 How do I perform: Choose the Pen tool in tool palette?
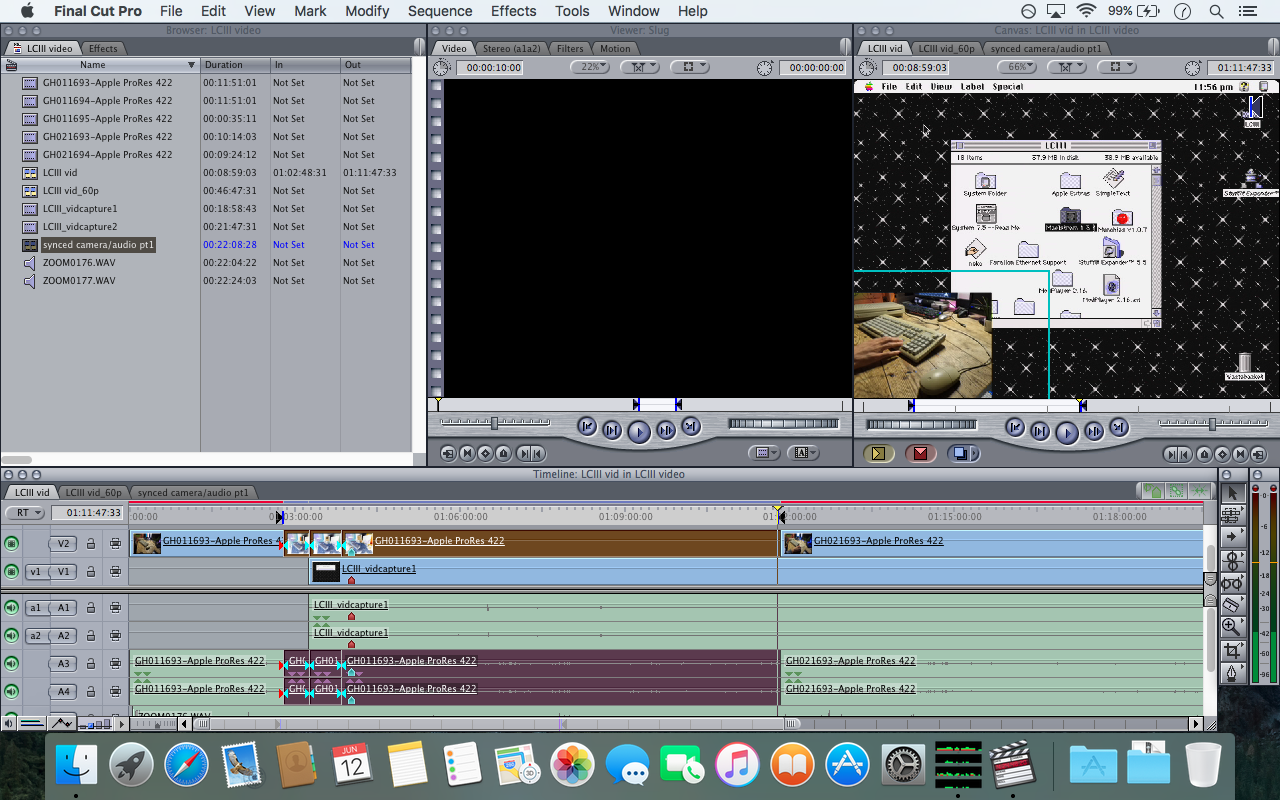tap(1232, 673)
